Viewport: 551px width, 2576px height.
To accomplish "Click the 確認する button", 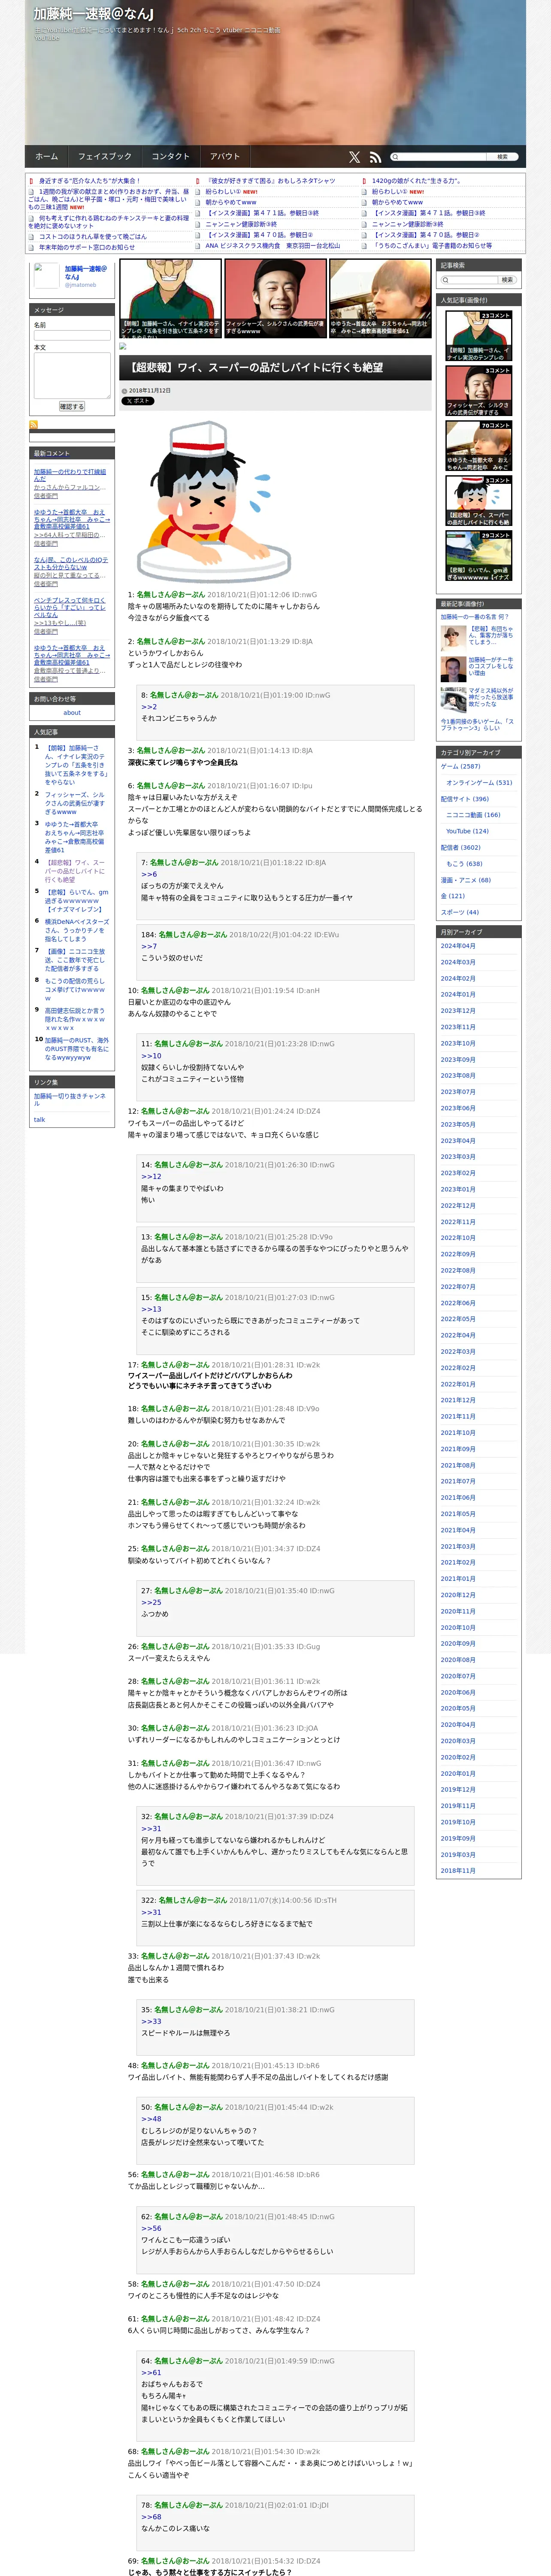I will pyautogui.click(x=72, y=407).
